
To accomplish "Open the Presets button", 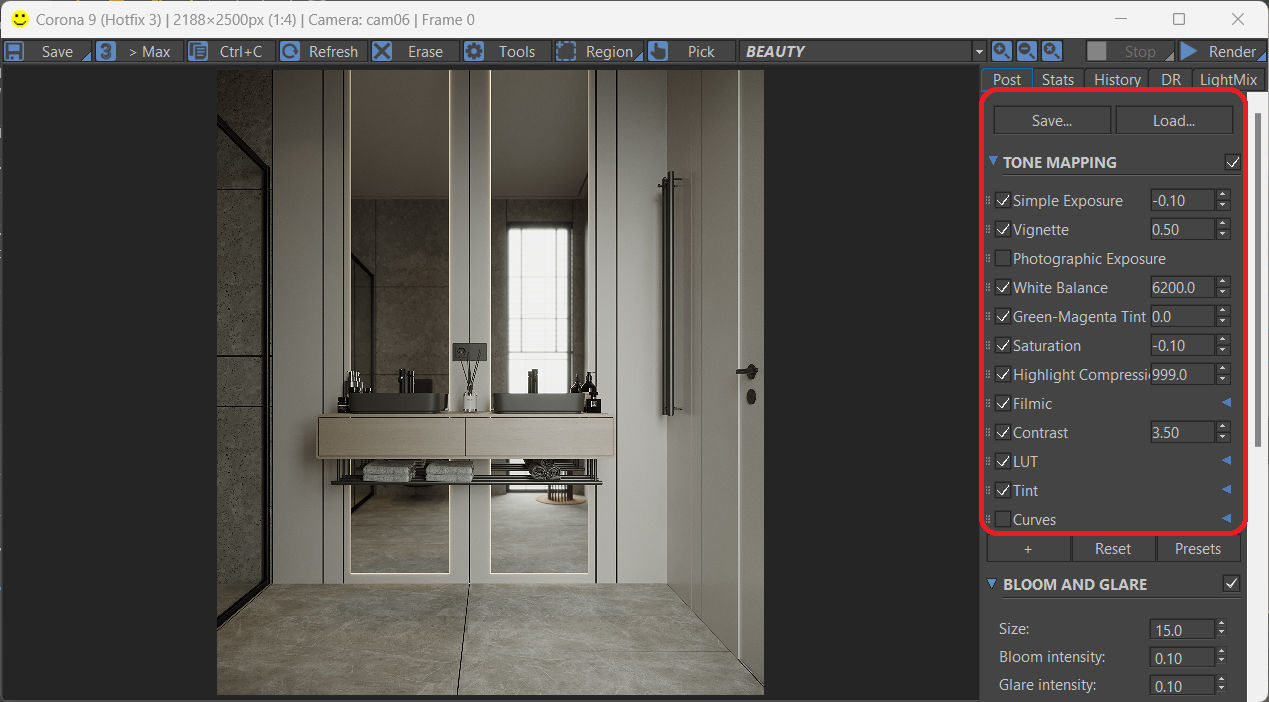I will point(1198,548).
